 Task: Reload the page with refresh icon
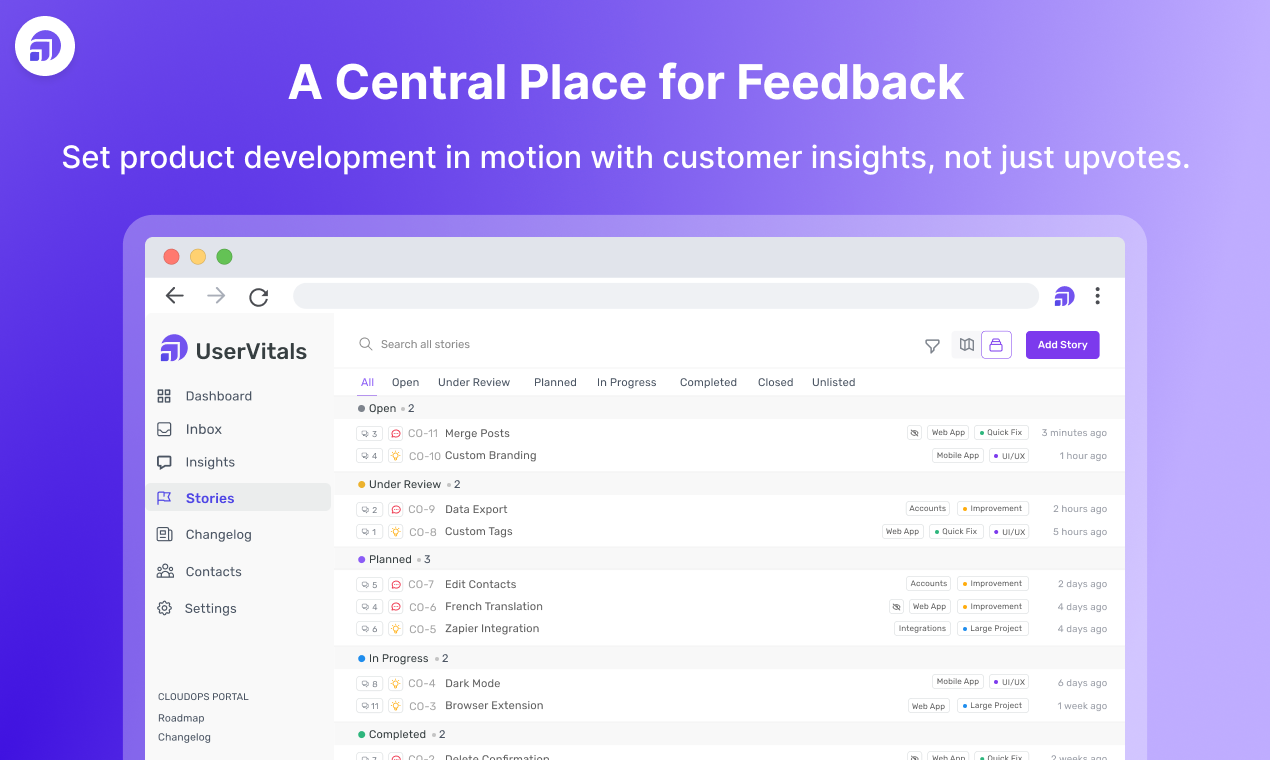pyautogui.click(x=259, y=296)
